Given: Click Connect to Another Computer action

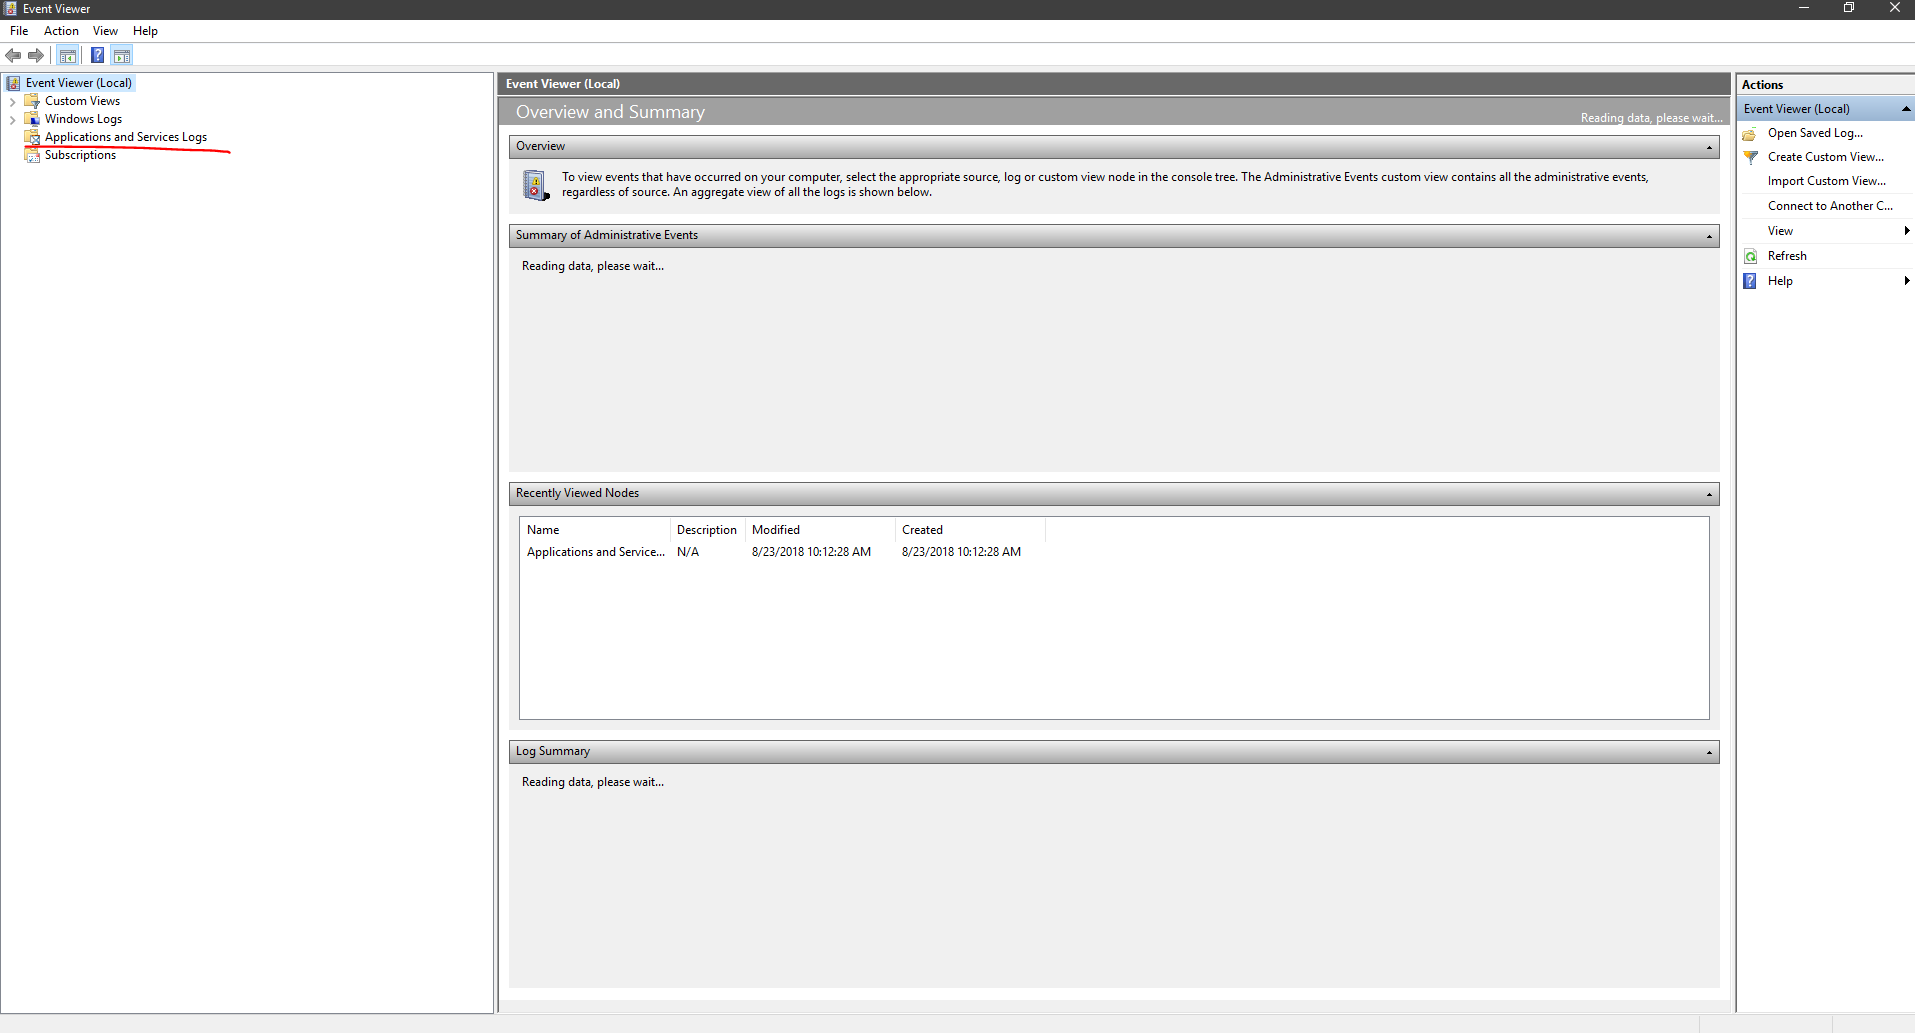Looking at the screenshot, I should click(1830, 206).
